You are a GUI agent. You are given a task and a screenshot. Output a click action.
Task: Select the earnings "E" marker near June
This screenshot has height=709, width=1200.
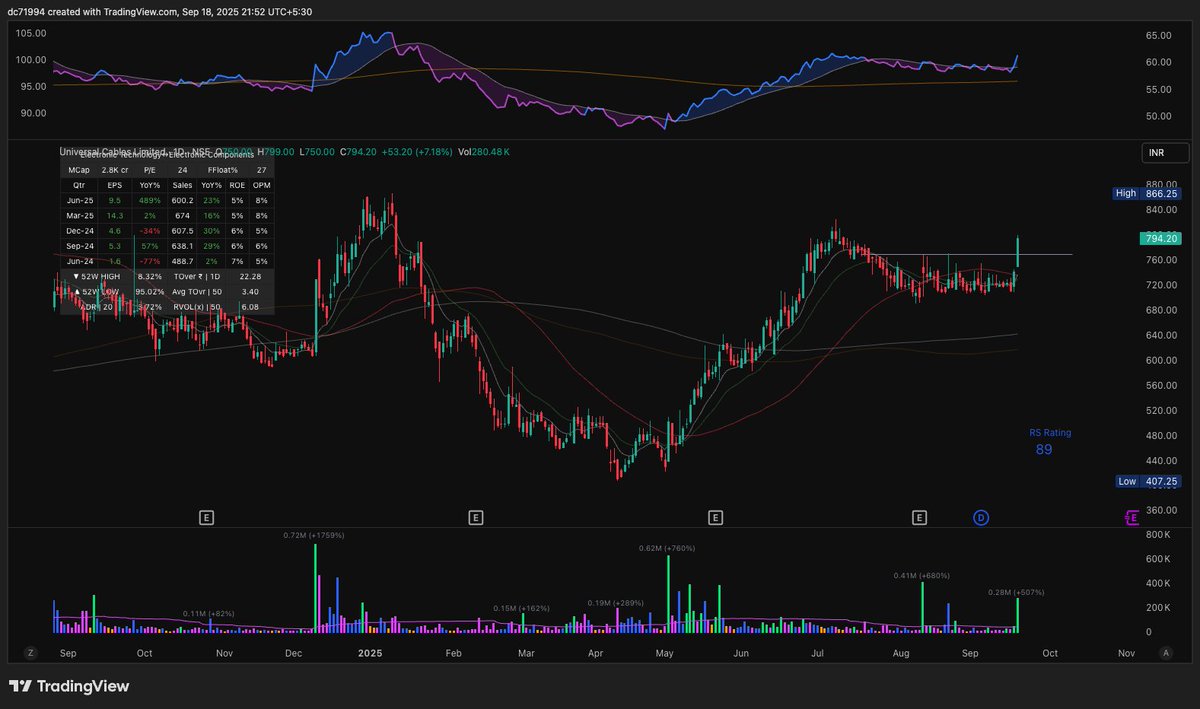point(715,517)
